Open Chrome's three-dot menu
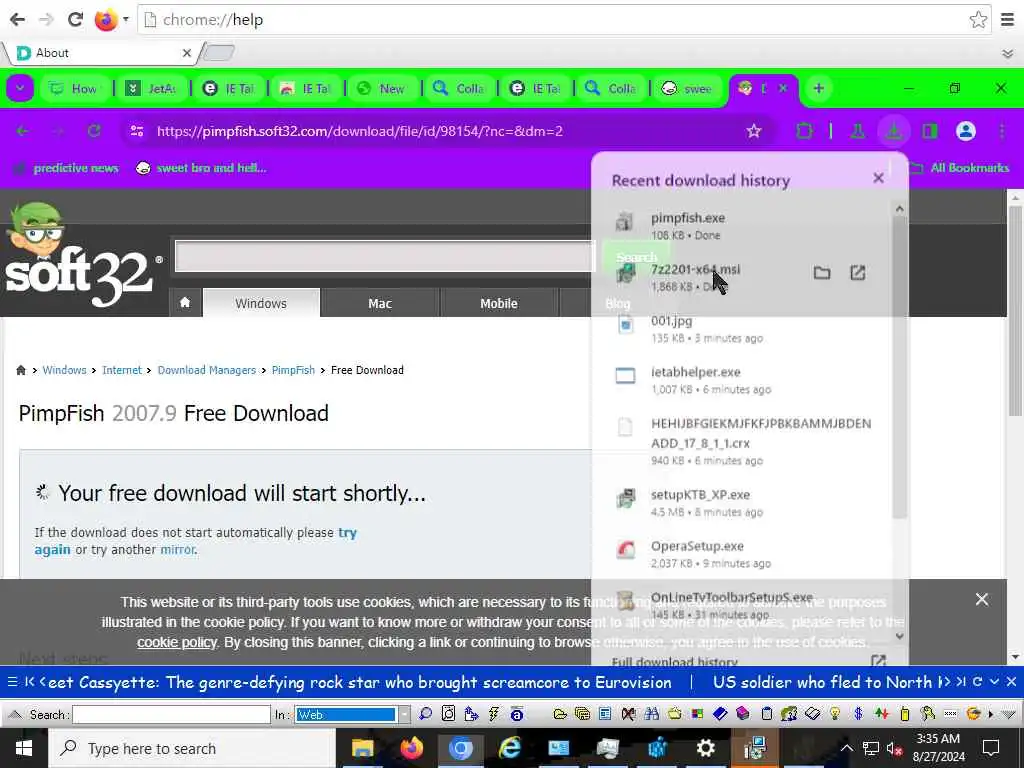 [x=1002, y=131]
